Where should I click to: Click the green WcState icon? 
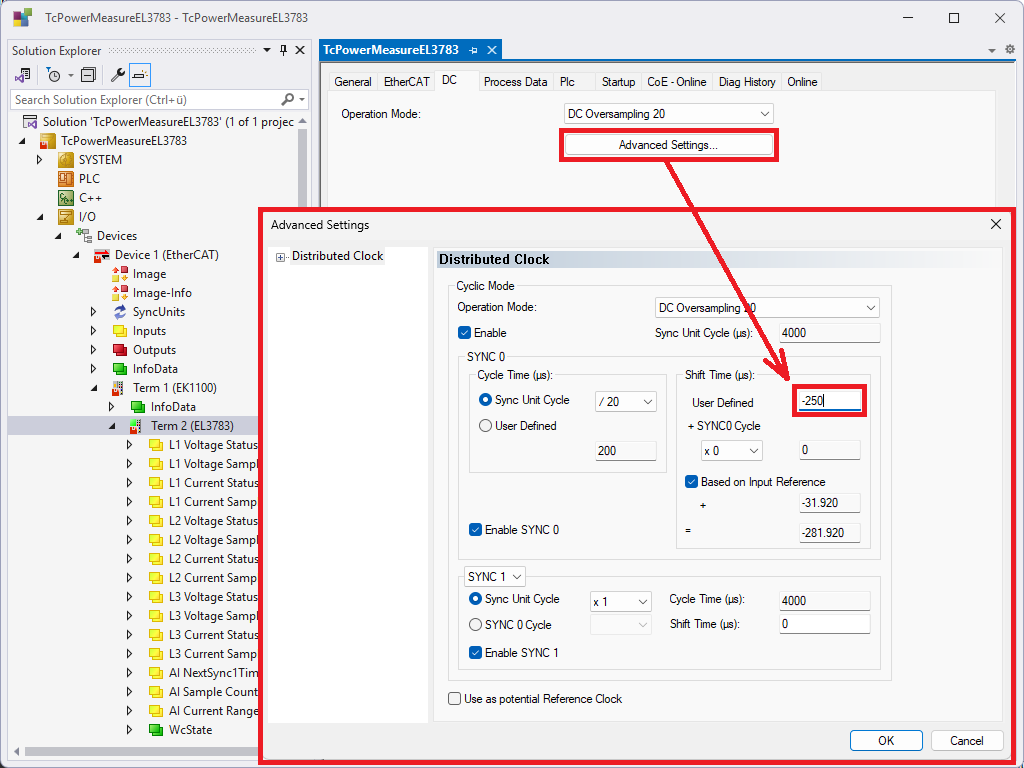pos(155,729)
